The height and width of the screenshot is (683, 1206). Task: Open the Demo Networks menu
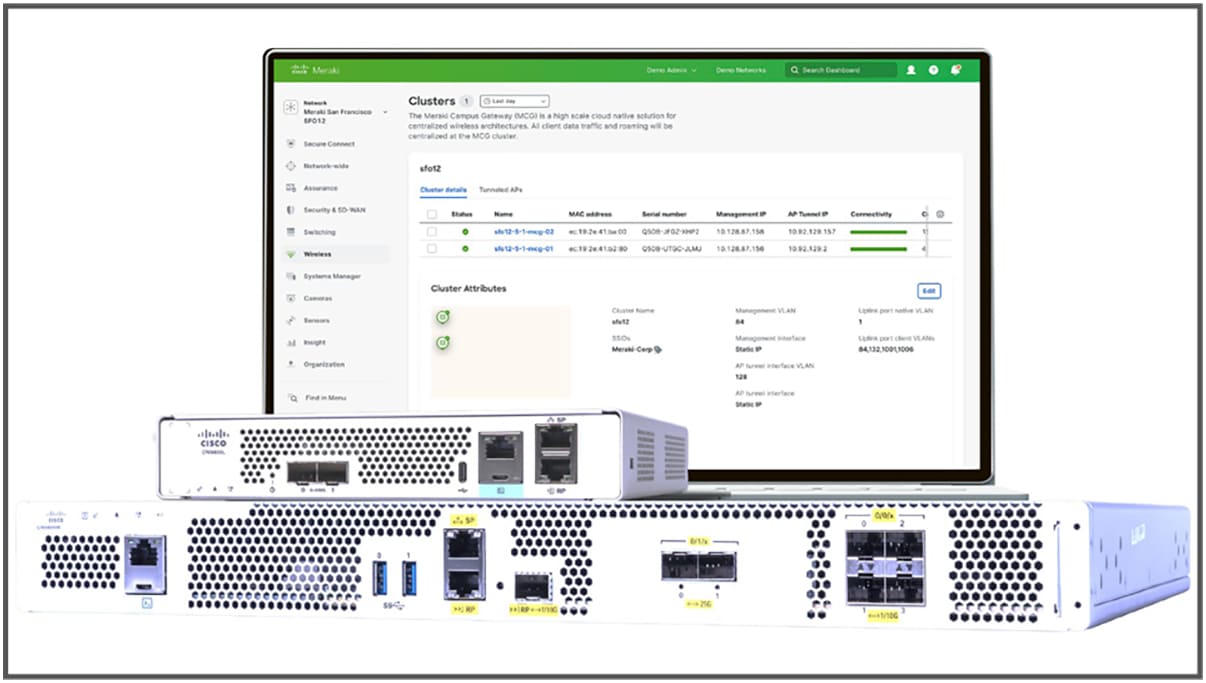(x=741, y=71)
